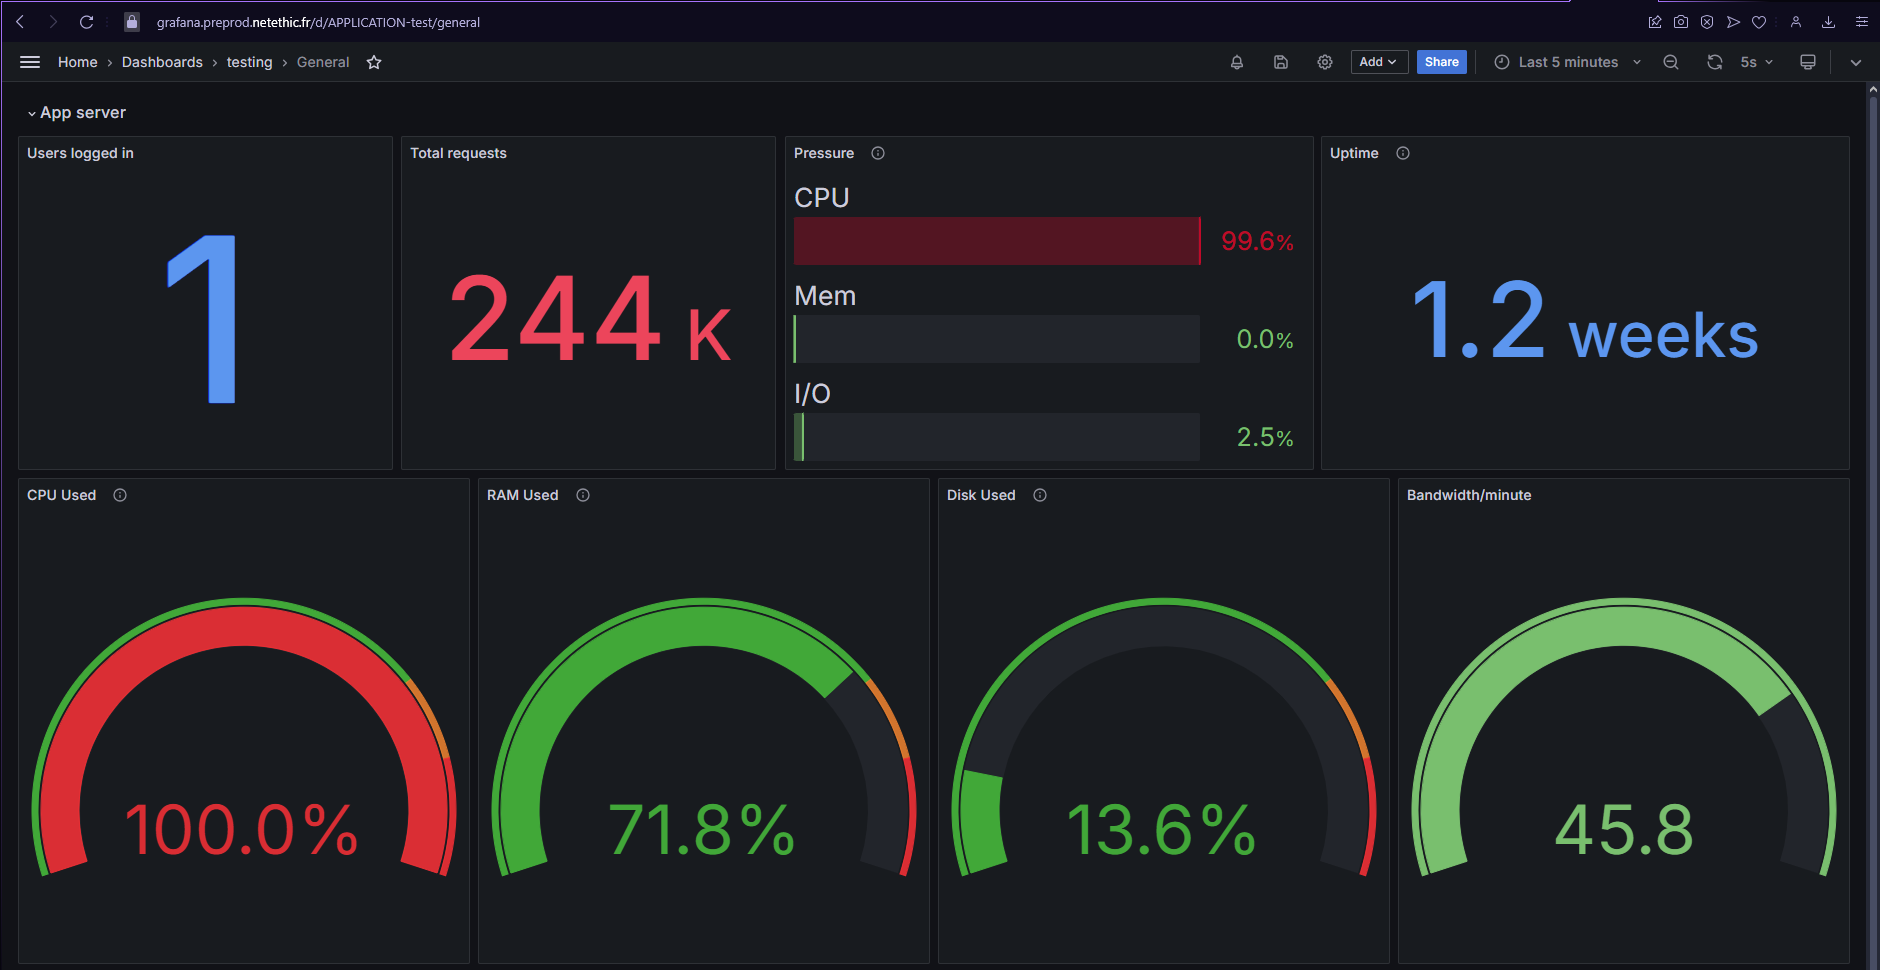1880x970 pixels.
Task: Open the Last 5 minutes time picker
Action: (x=1567, y=62)
